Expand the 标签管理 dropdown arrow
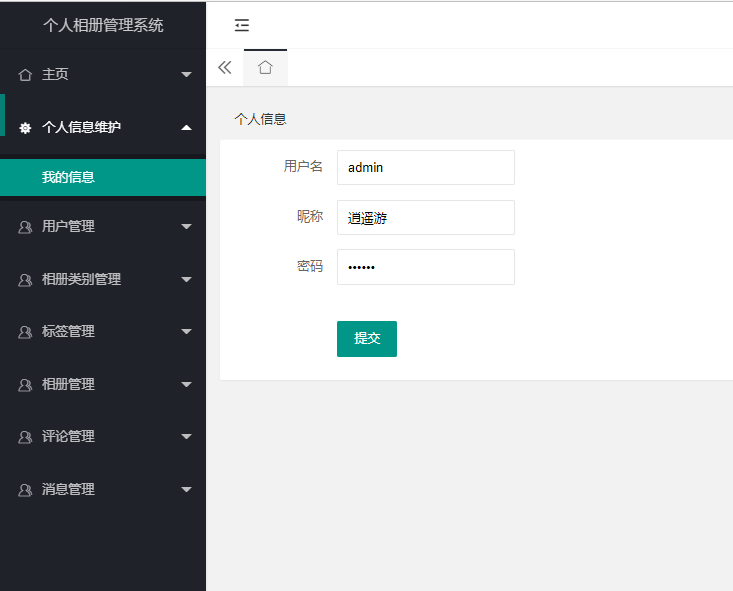733x591 pixels. 187,332
